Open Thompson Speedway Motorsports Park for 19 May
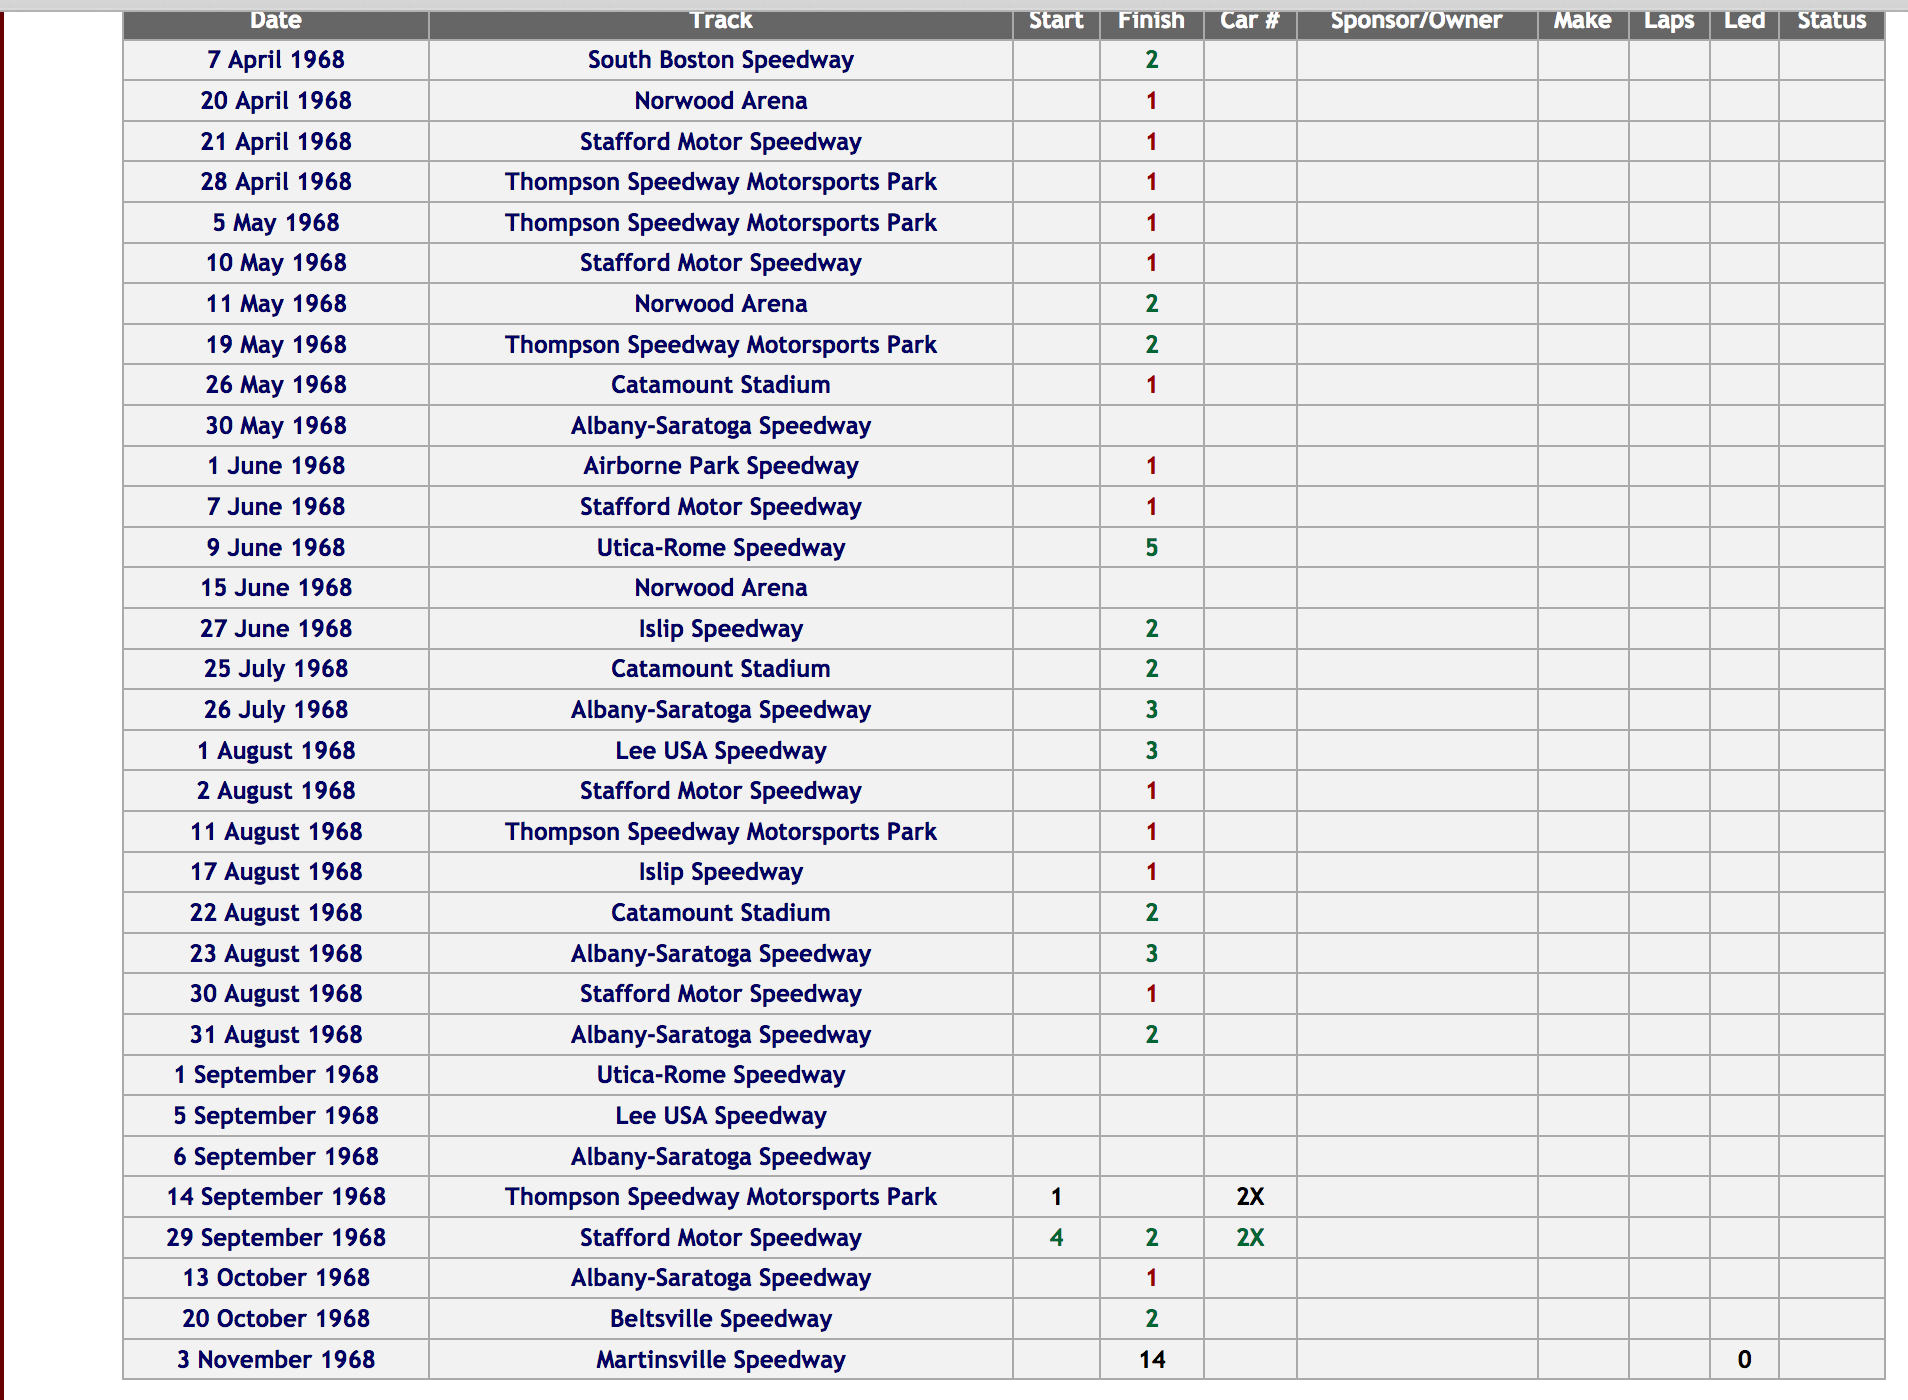 720,345
